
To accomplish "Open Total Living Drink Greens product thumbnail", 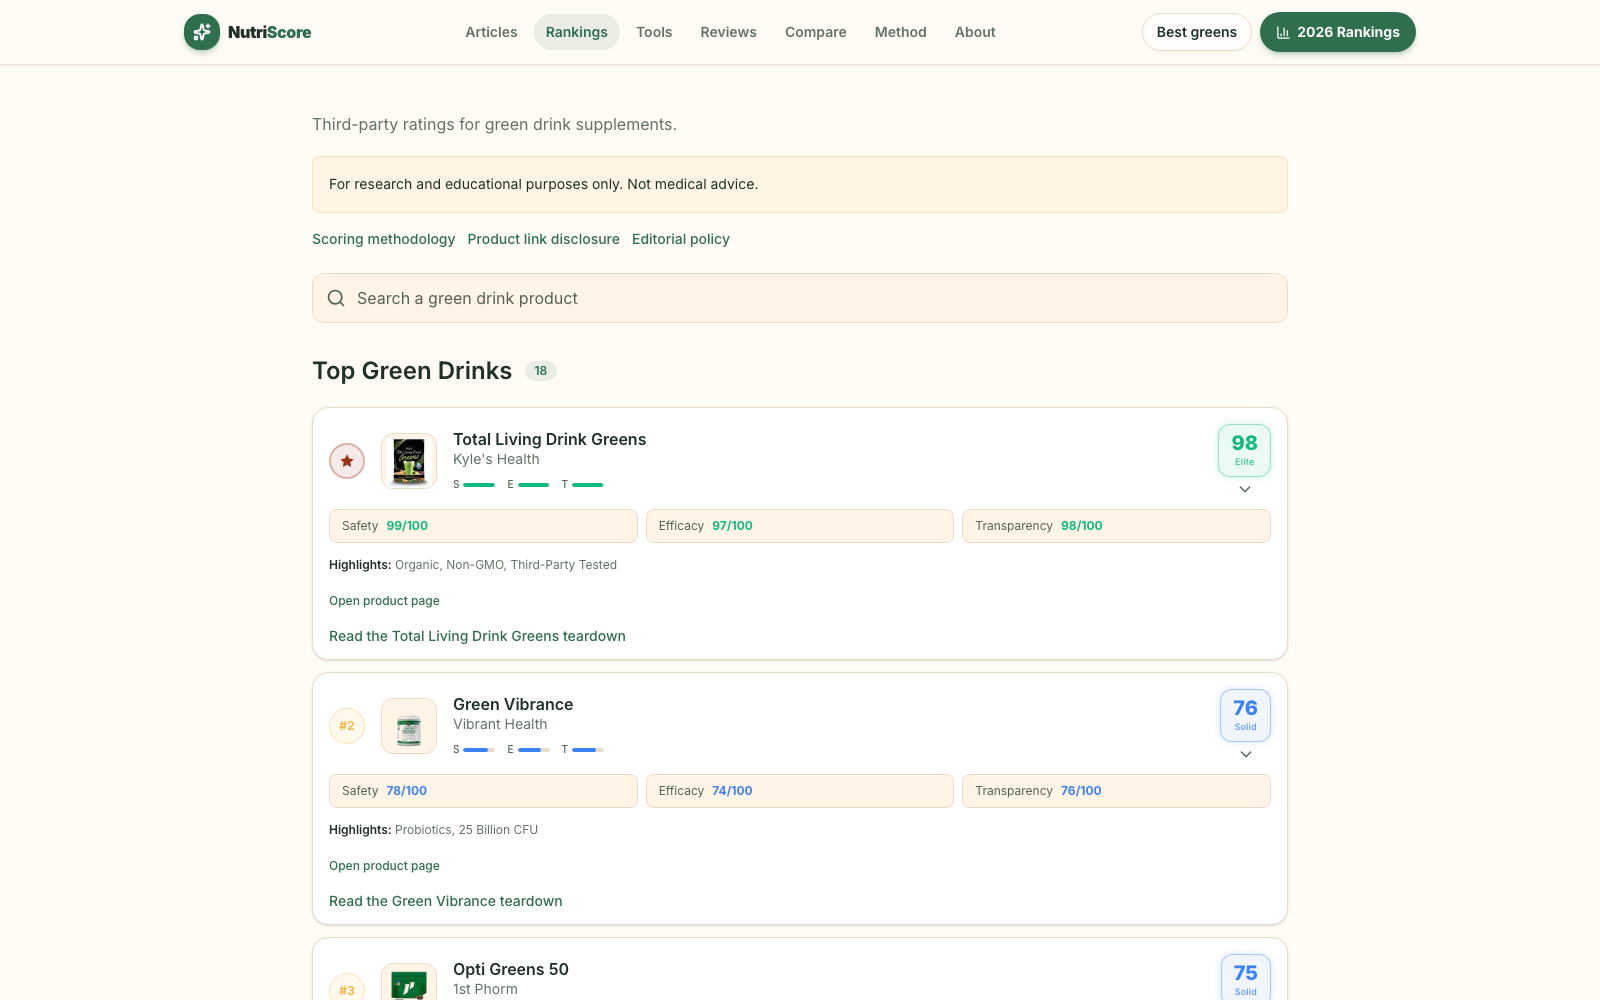I will pos(409,461).
